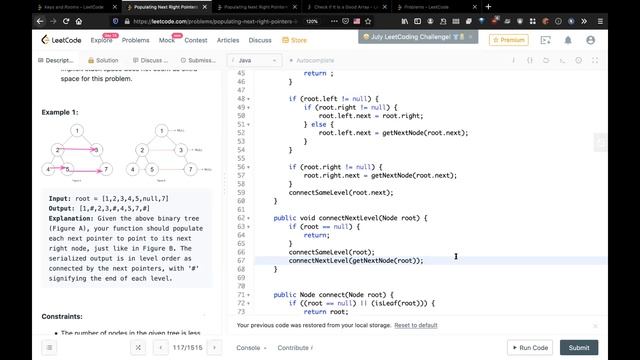Screen dimensions: 640x360
Task: Open Firefox hamburger menu
Action: pyautogui.click(x=600, y=21)
